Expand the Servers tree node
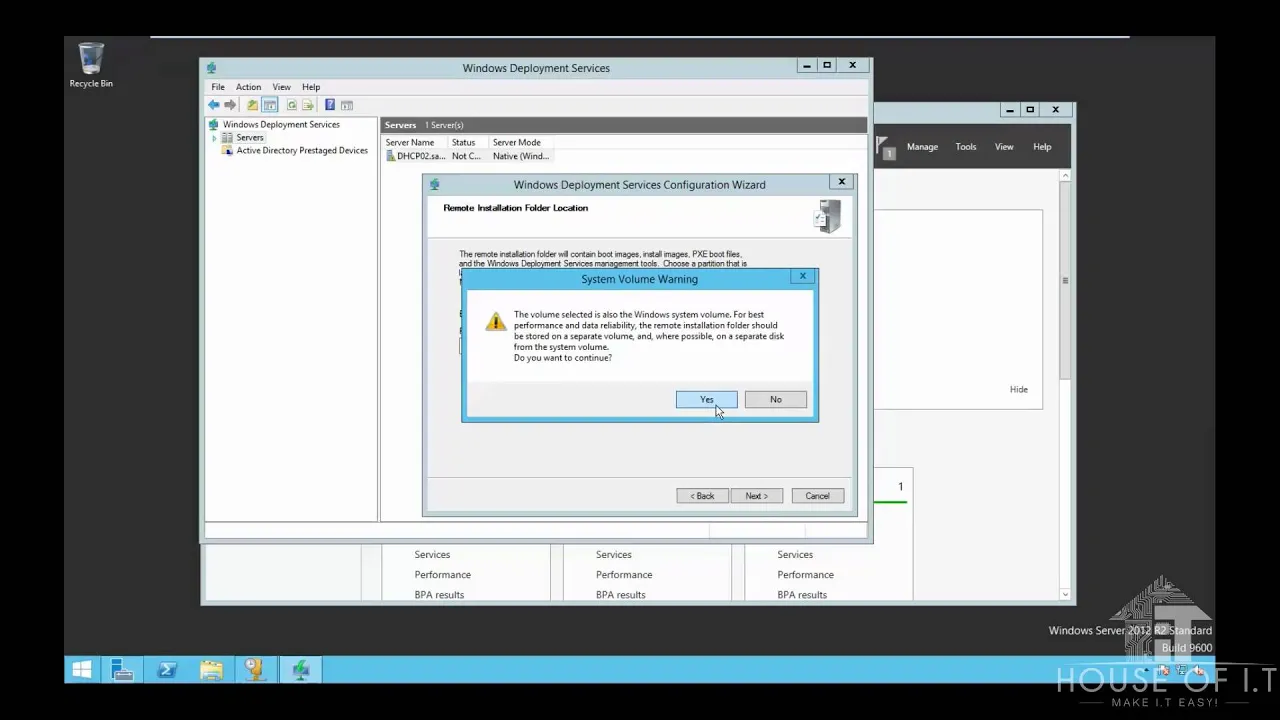The height and width of the screenshot is (720, 1280). tap(214, 138)
